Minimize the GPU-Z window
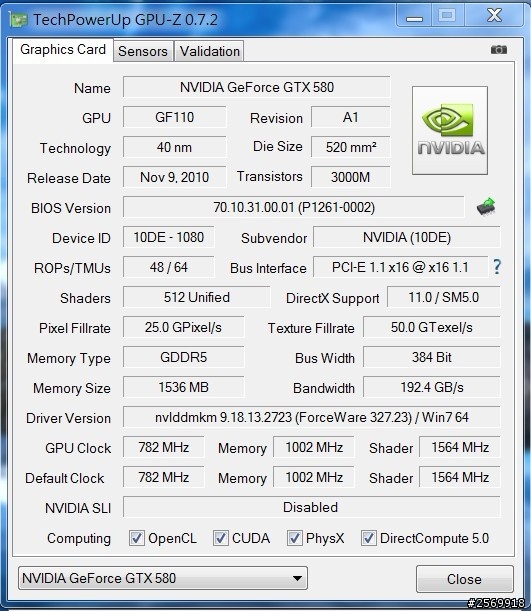Image resolution: width=531 pixels, height=611 pixels. click(414, 16)
